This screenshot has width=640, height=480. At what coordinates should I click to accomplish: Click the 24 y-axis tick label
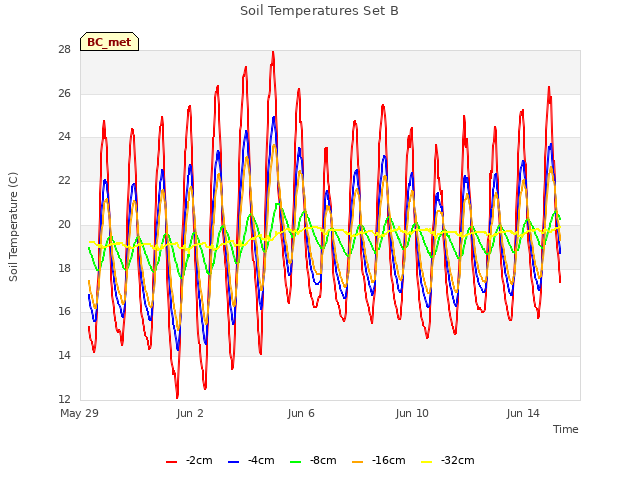(64, 137)
